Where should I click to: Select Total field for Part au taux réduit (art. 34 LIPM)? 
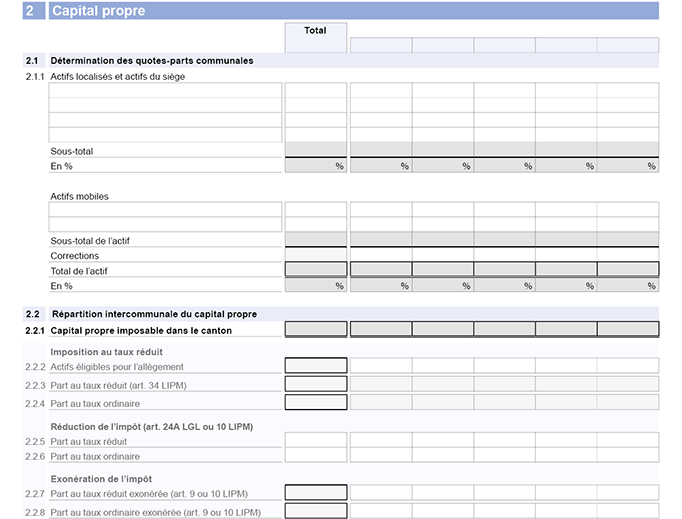coord(315,384)
